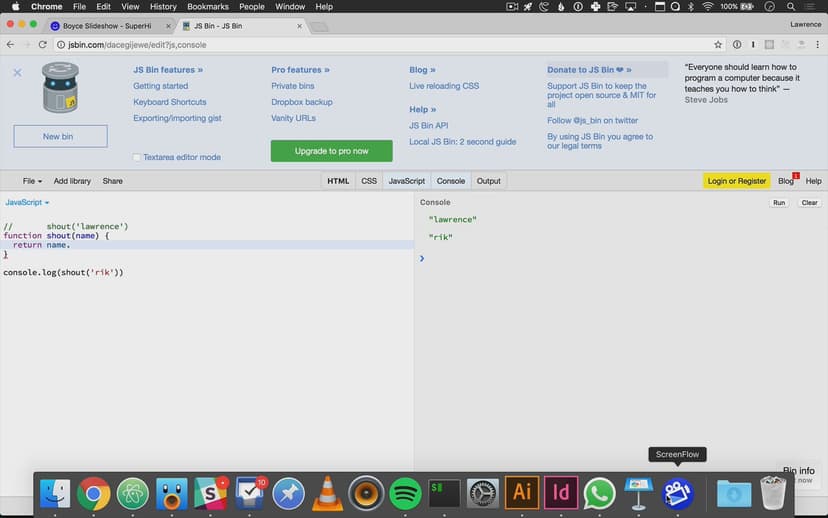Open the File dropdown menu

pyautogui.click(x=32, y=181)
